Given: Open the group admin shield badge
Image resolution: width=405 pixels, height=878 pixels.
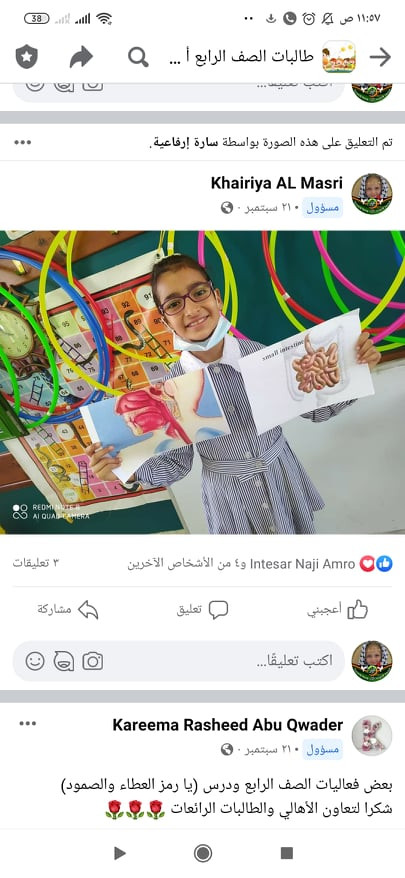Looking at the screenshot, I should pos(26,57).
